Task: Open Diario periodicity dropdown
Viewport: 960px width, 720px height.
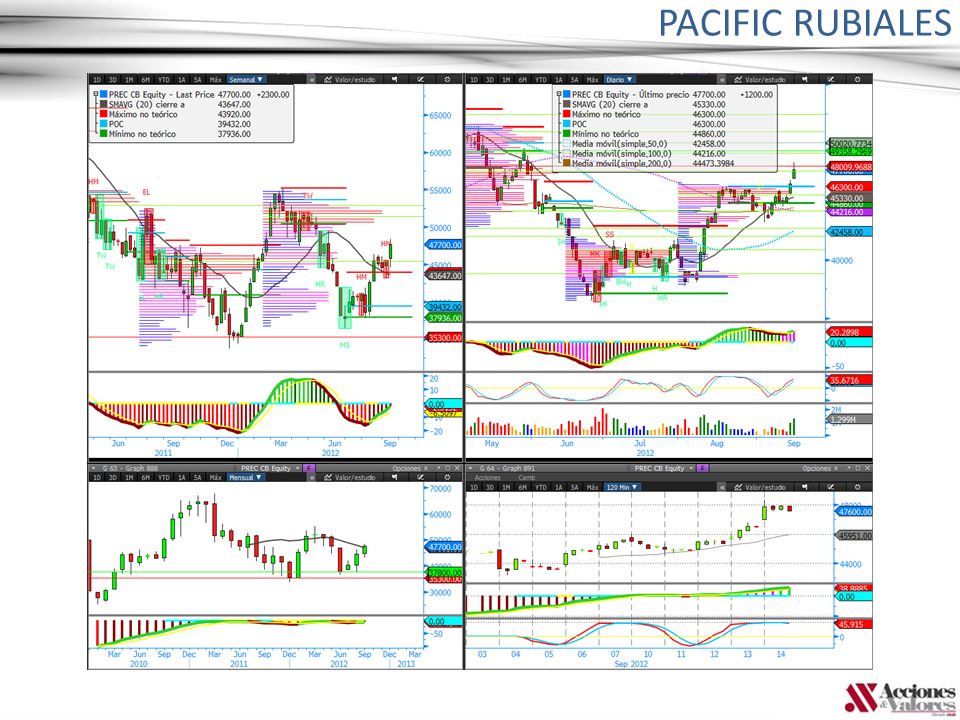Action: (619, 80)
